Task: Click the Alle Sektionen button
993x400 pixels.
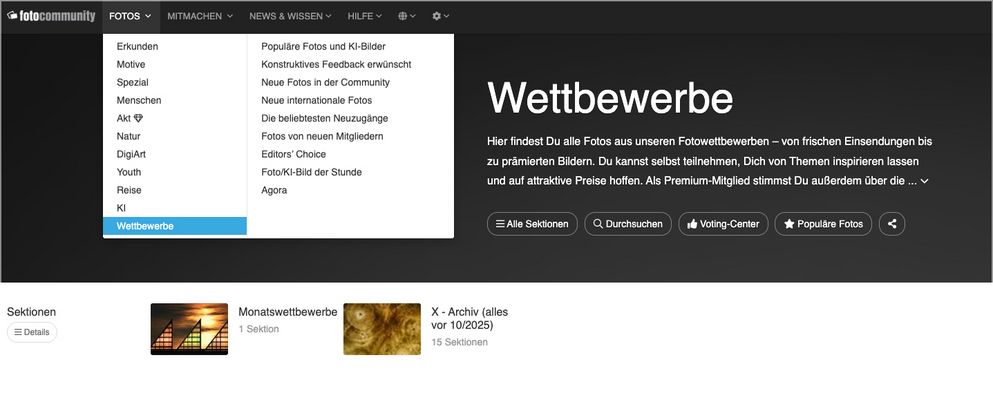Action: 532,223
